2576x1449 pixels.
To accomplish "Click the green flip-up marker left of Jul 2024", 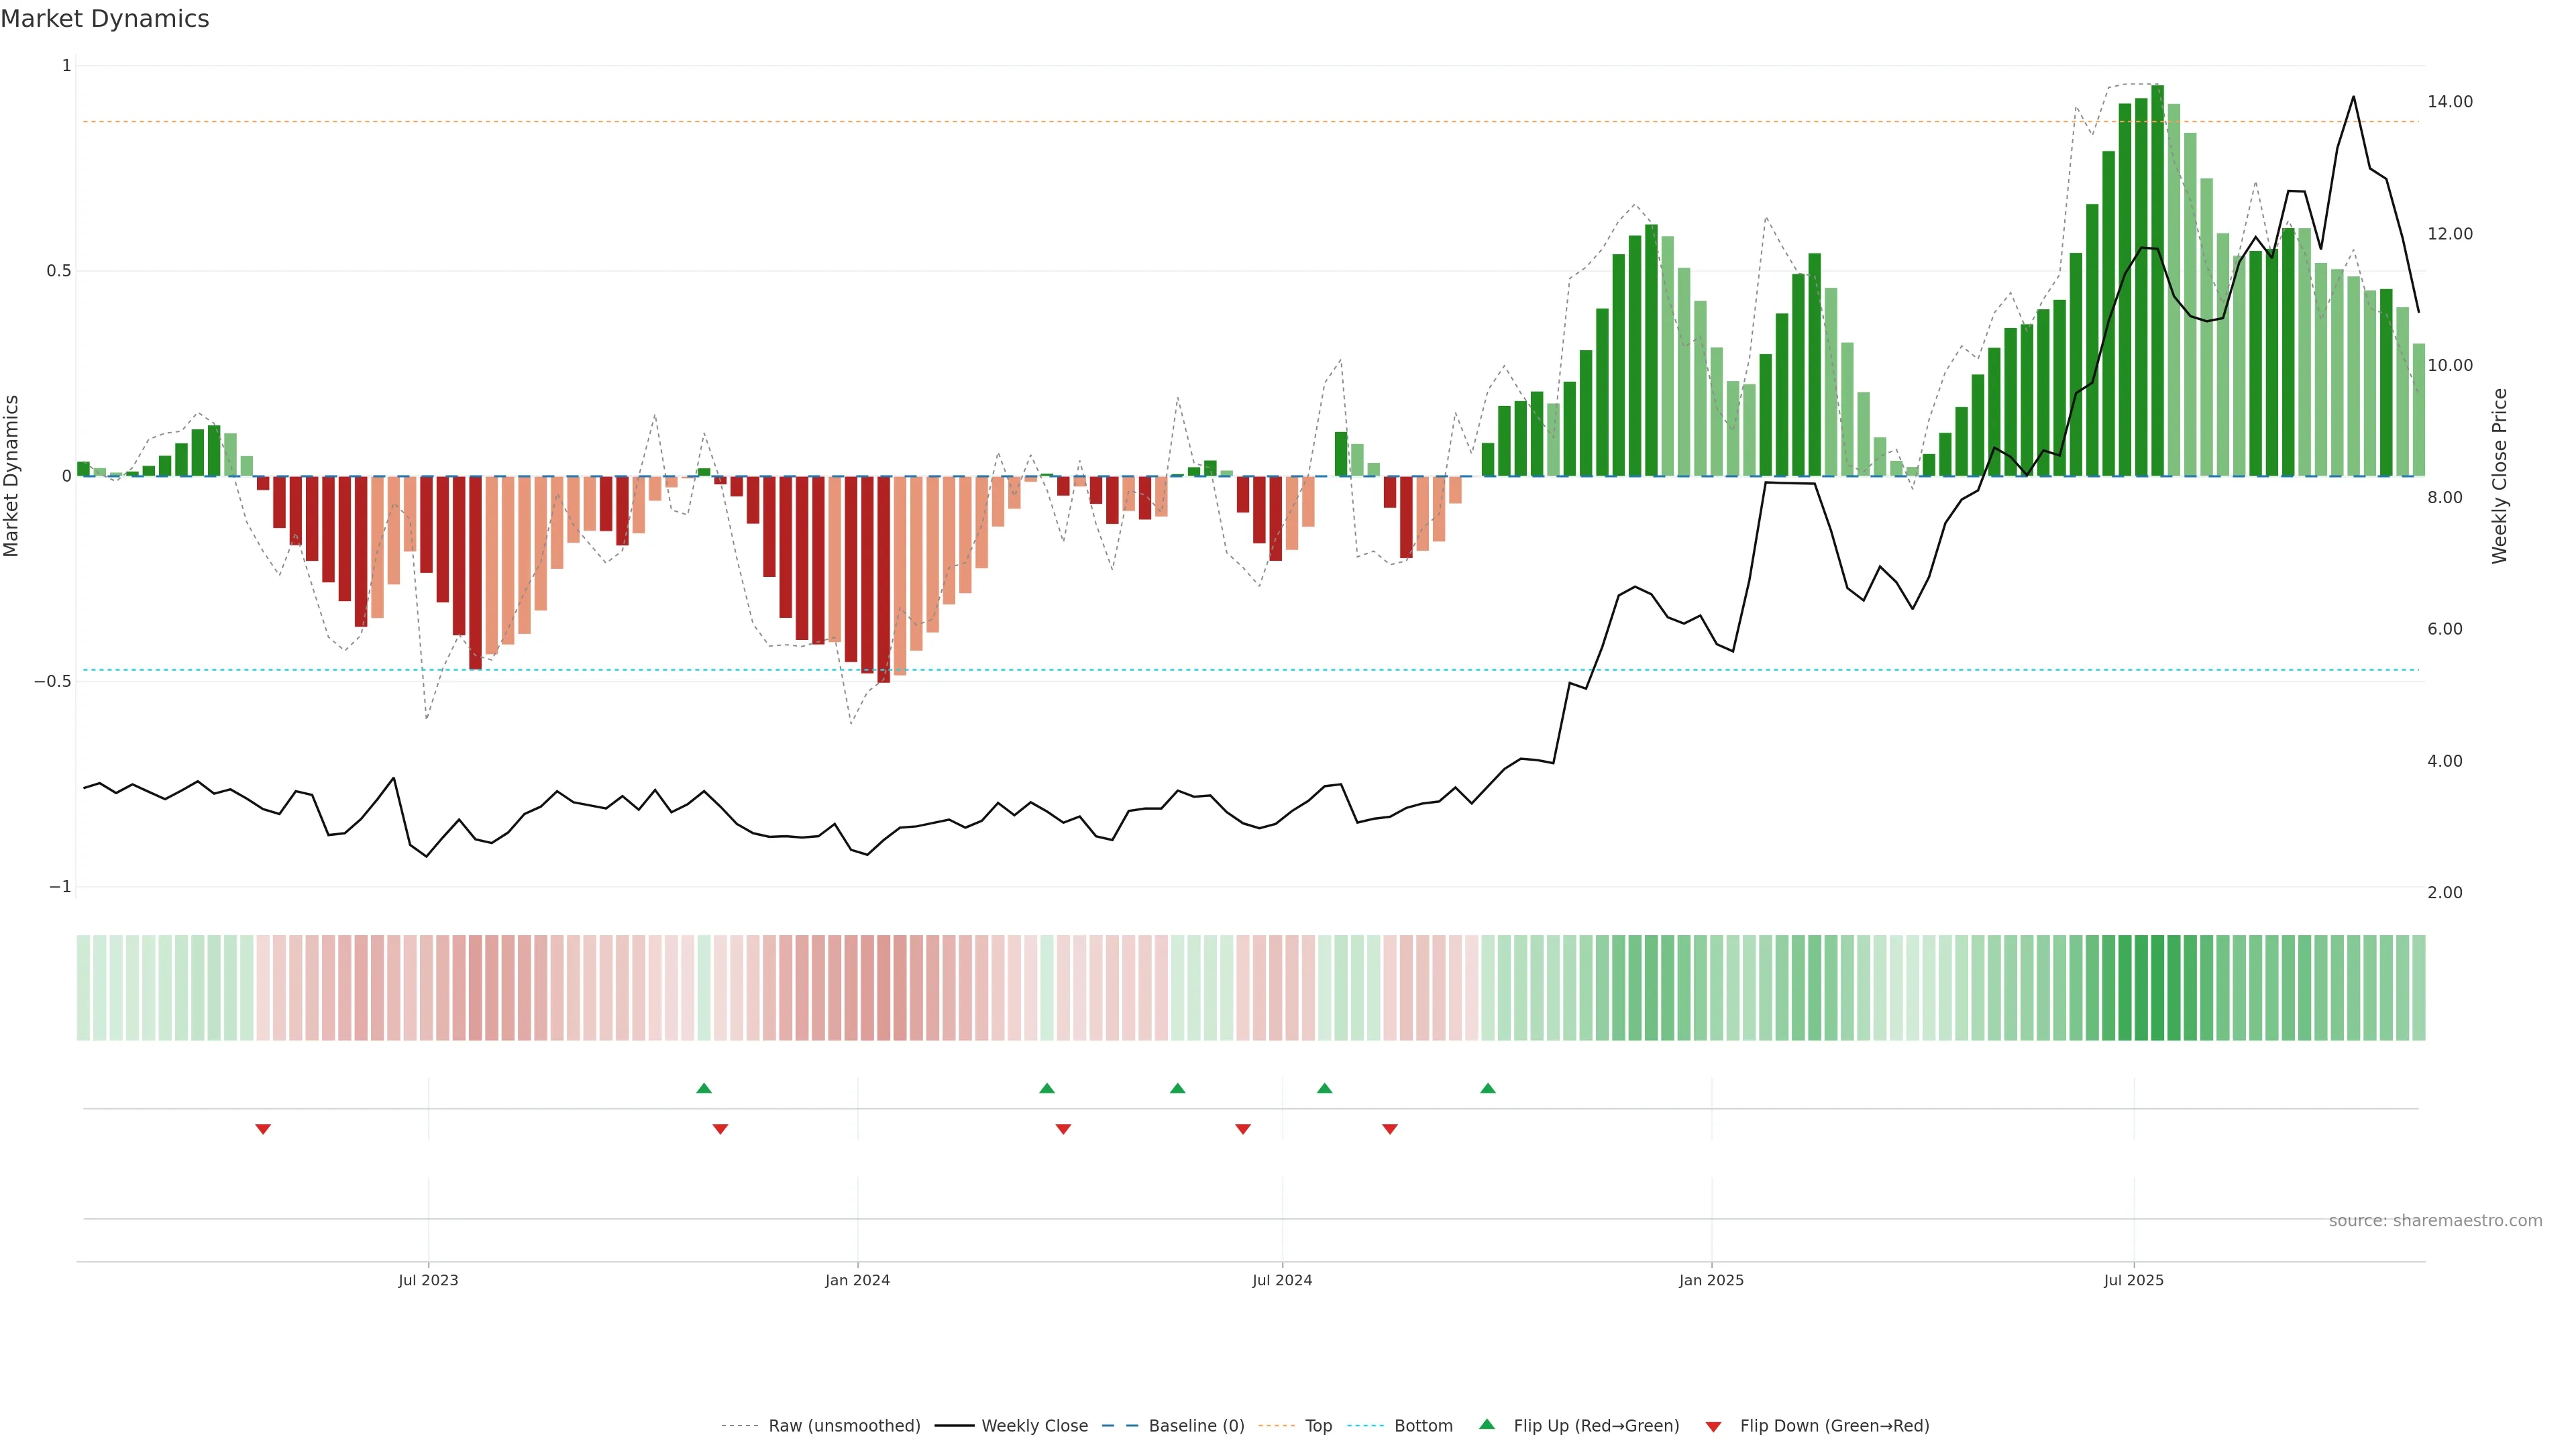I will pyautogui.click(x=1177, y=1088).
